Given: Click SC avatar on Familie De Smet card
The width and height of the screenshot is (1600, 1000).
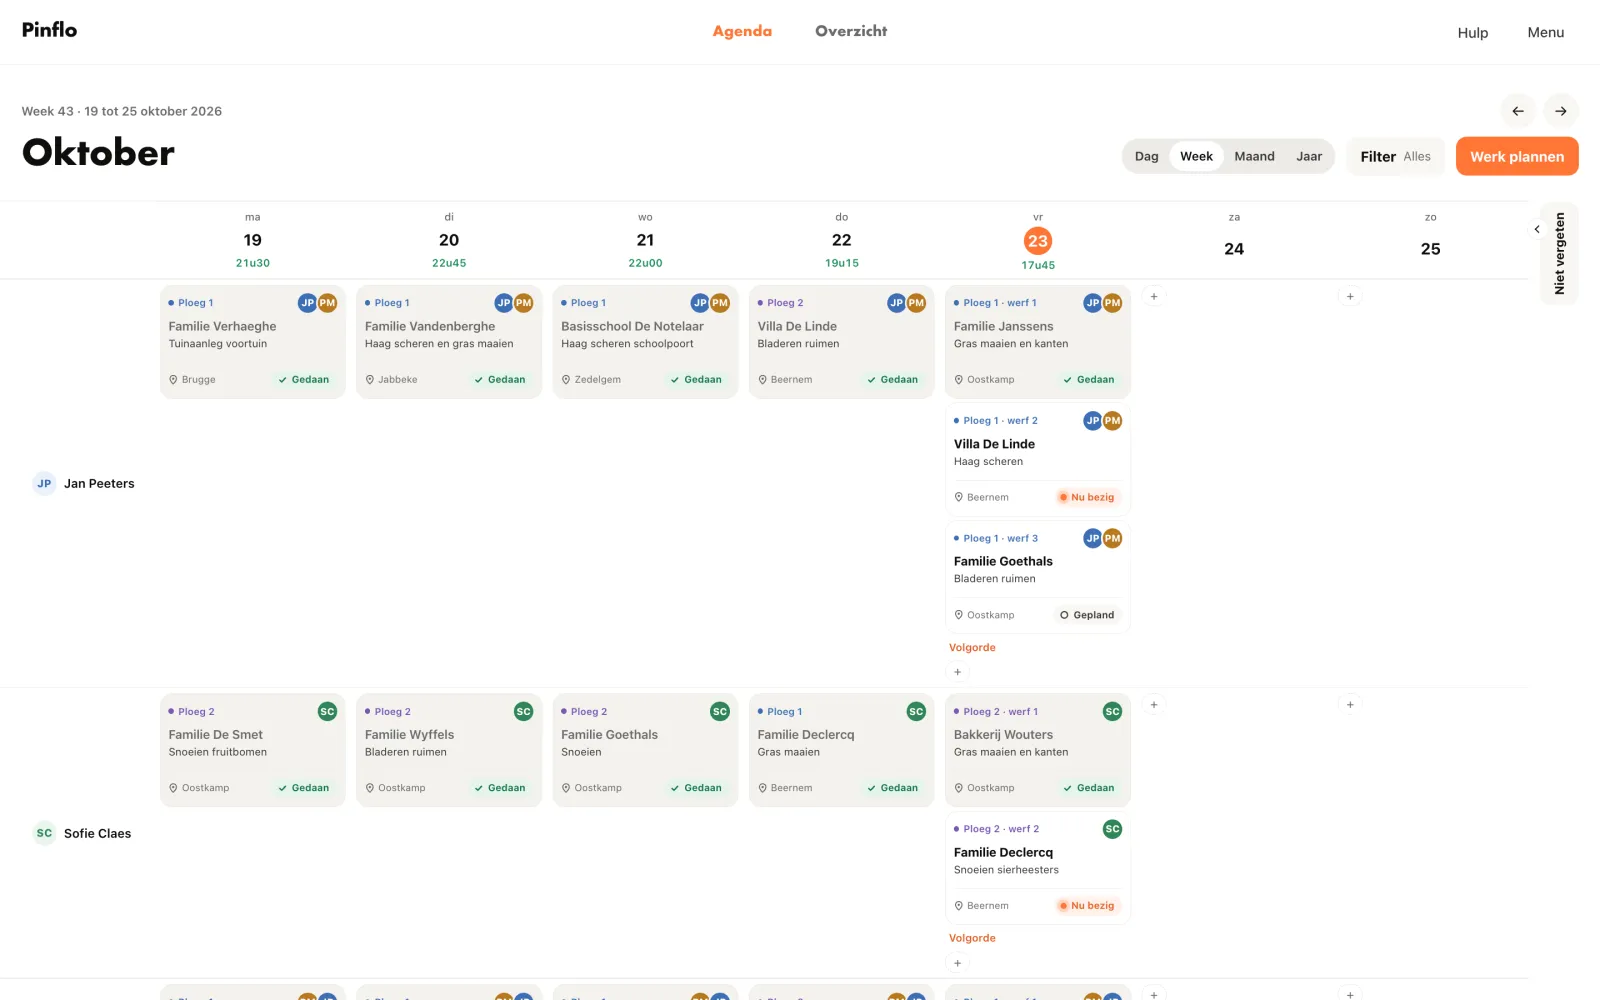Looking at the screenshot, I should [x=327, y=711].
